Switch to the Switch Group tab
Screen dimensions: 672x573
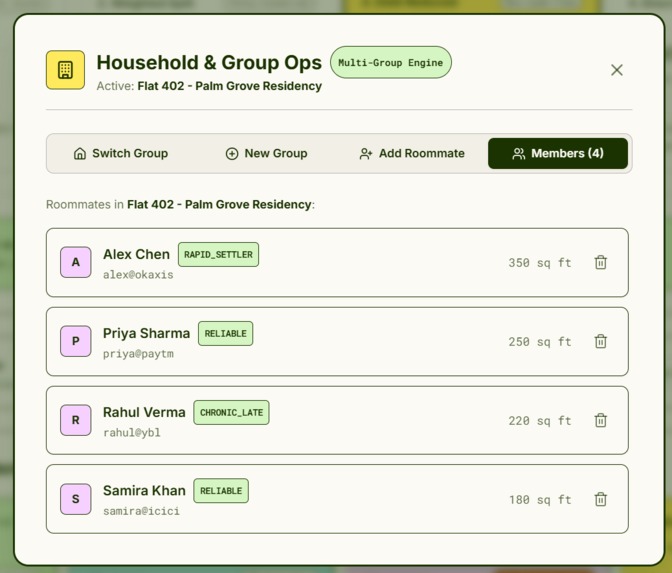120,153
